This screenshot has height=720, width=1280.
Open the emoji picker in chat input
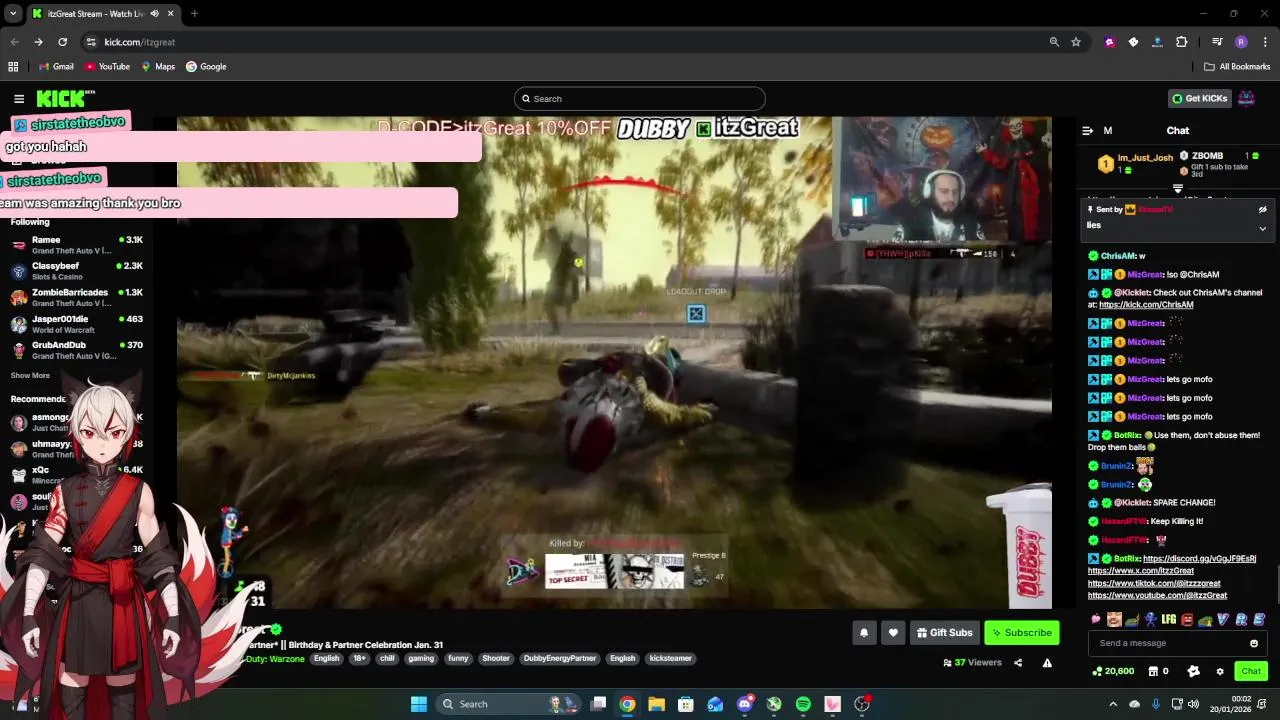(x=1254, y=643)
